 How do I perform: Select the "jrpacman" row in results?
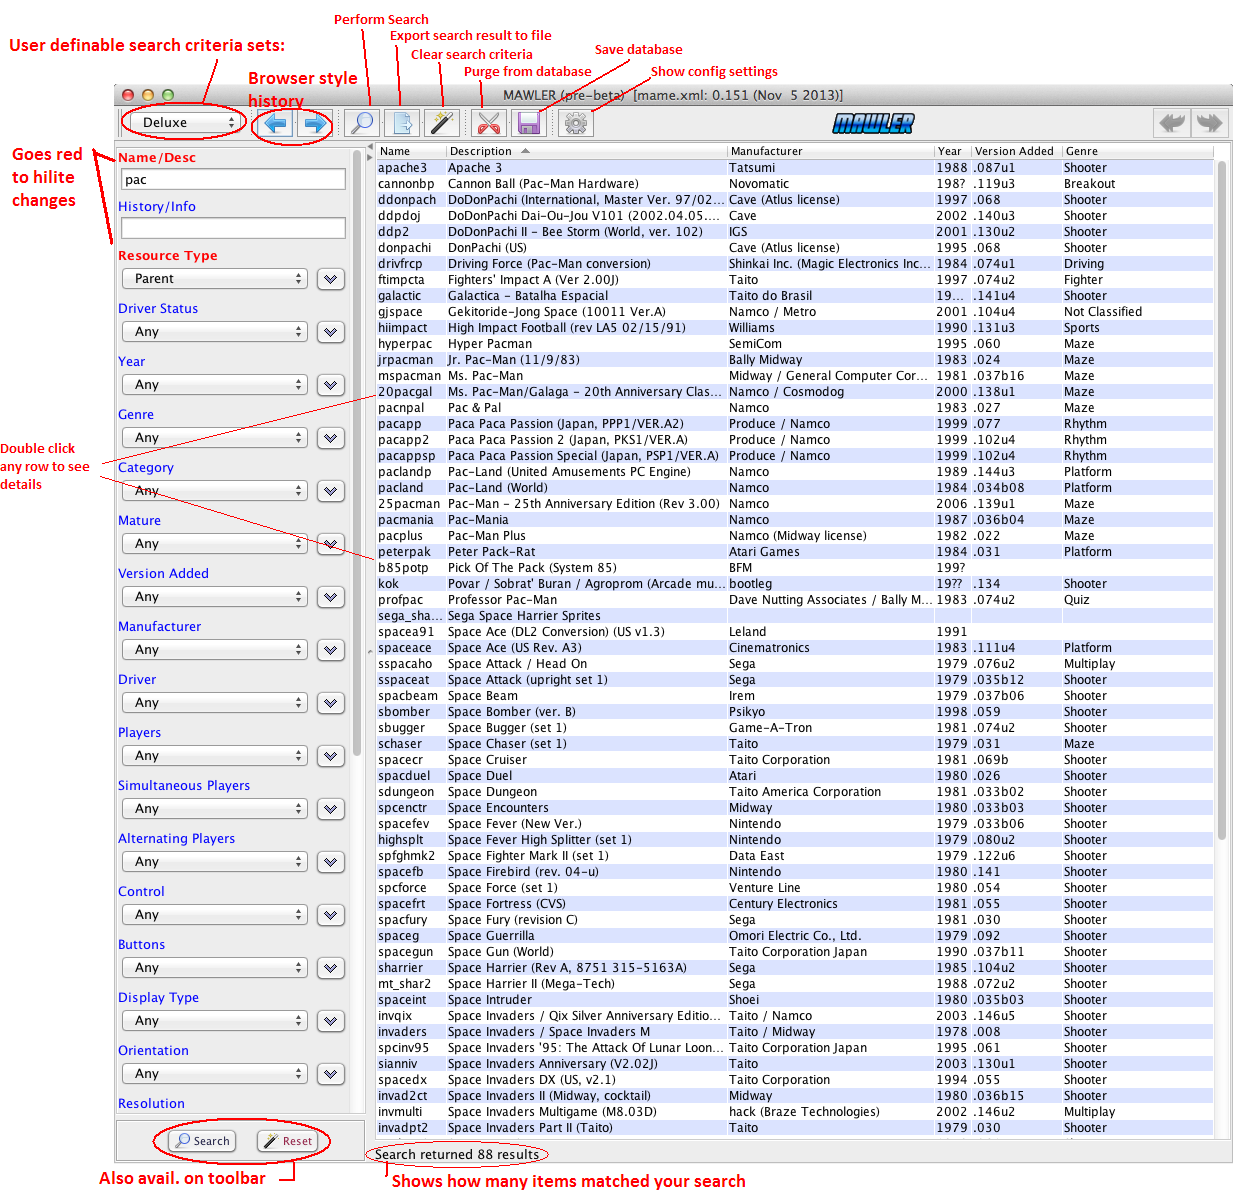pos(795,360)
